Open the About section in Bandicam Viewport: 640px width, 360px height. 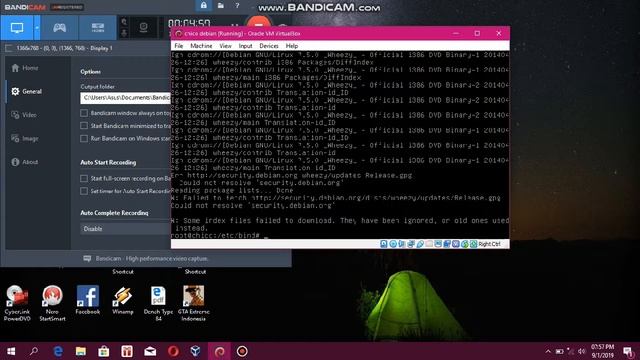(x=25, y=162)
